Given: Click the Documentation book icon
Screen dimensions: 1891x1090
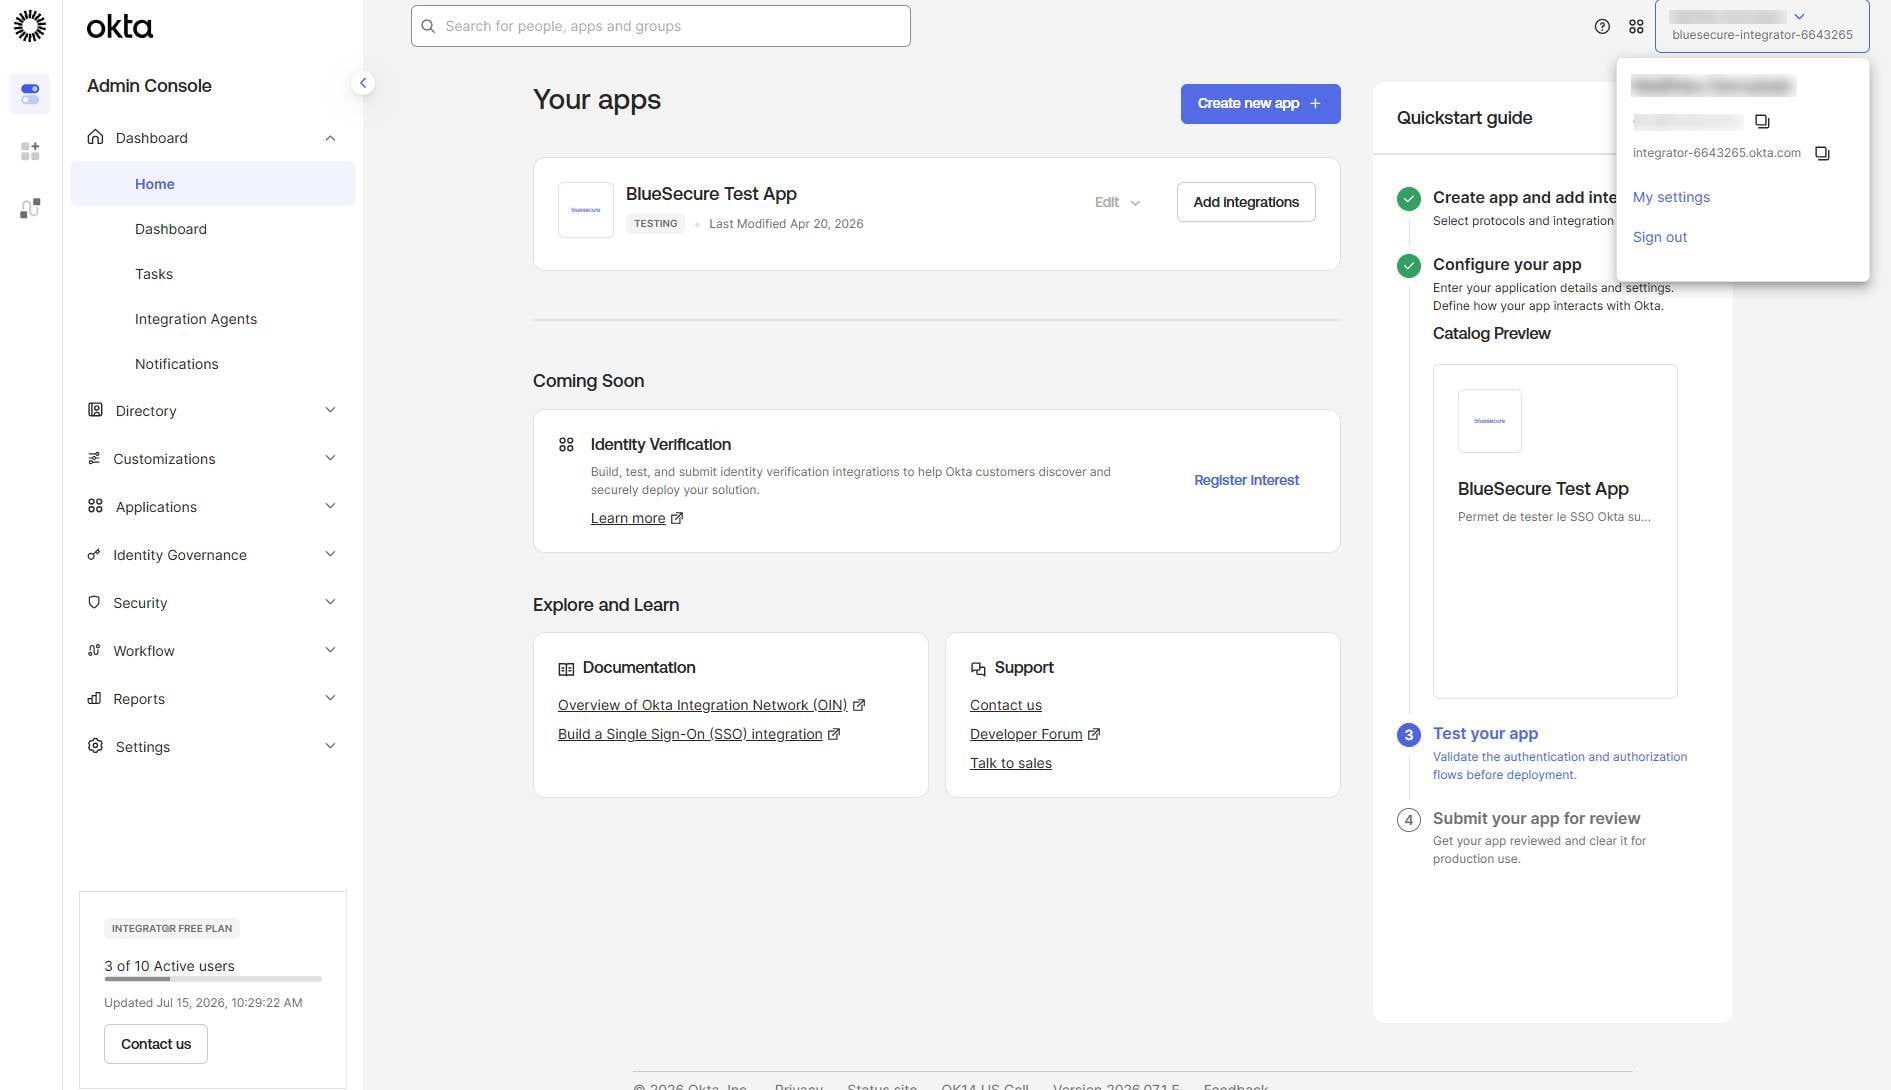Looking at the screenshot, I should (x=566, y=669).
